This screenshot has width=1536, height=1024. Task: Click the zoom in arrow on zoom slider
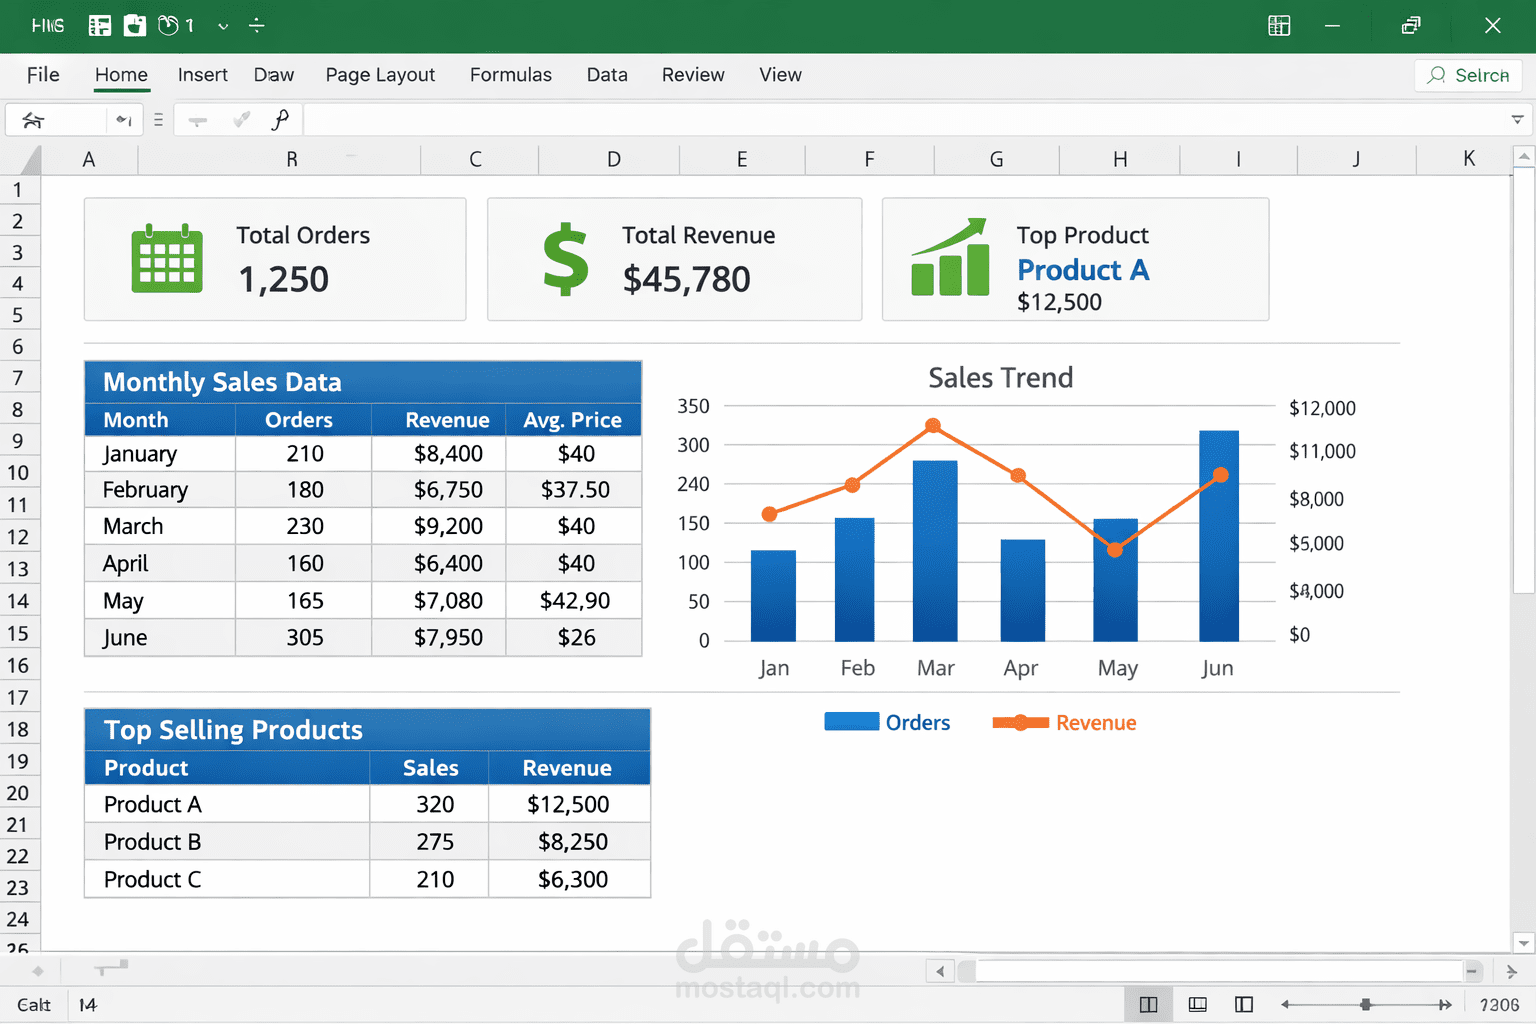[1445, 1004]
